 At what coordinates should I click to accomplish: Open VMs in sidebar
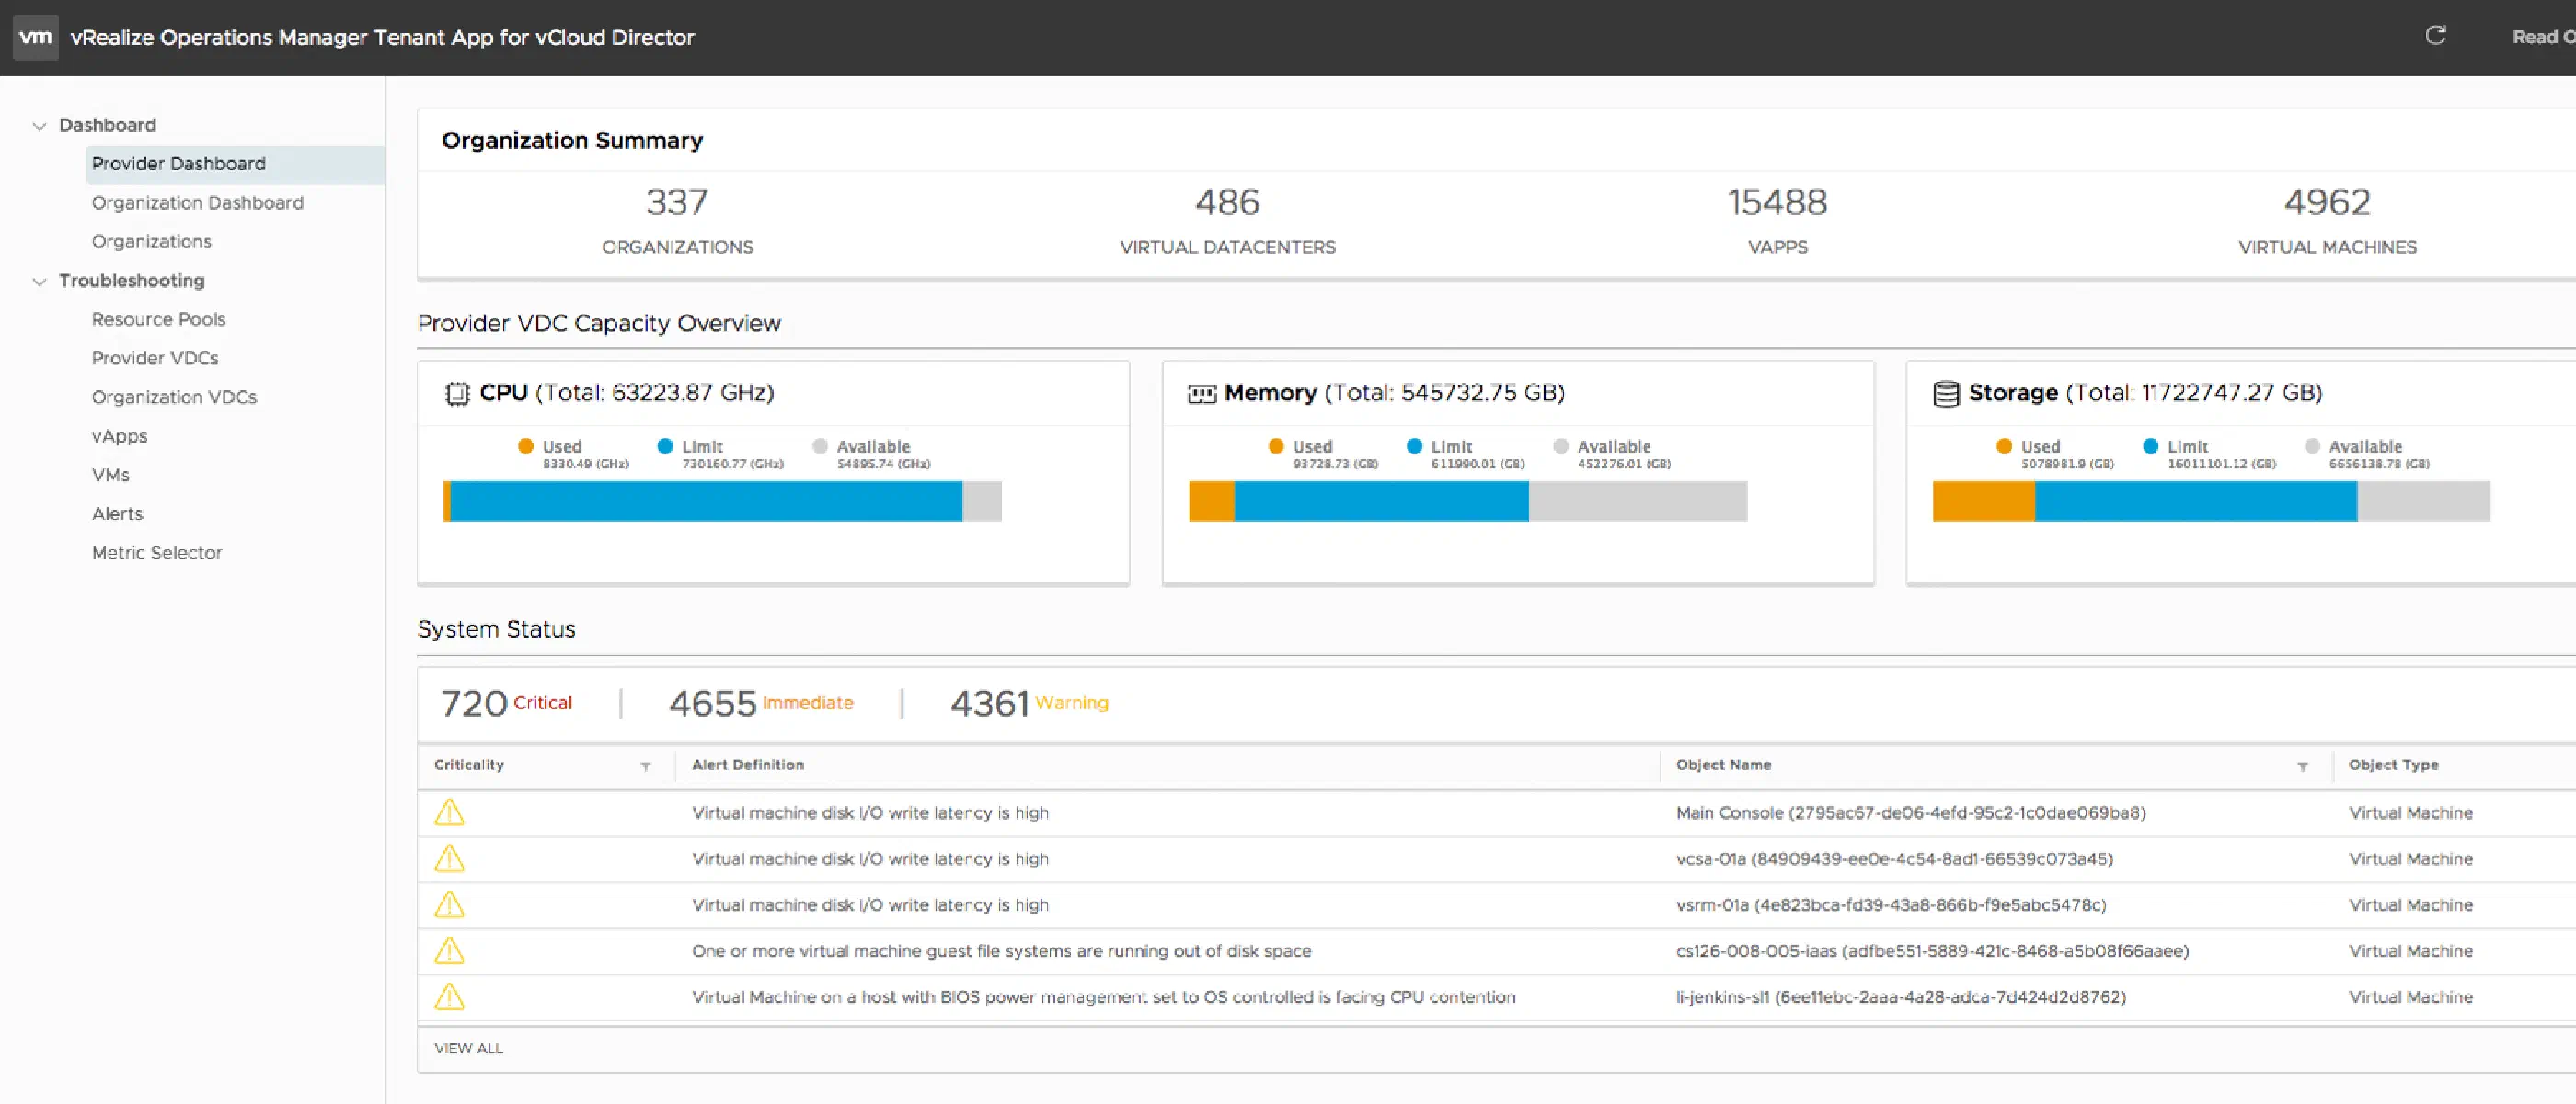(110, 475)
